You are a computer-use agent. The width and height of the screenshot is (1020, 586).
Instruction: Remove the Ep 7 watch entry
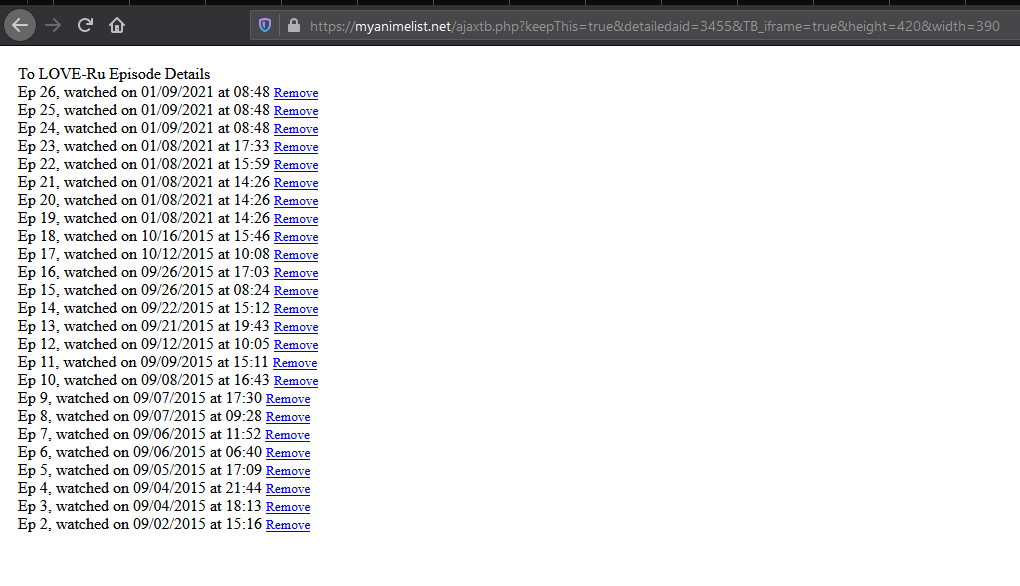[288, 435]
